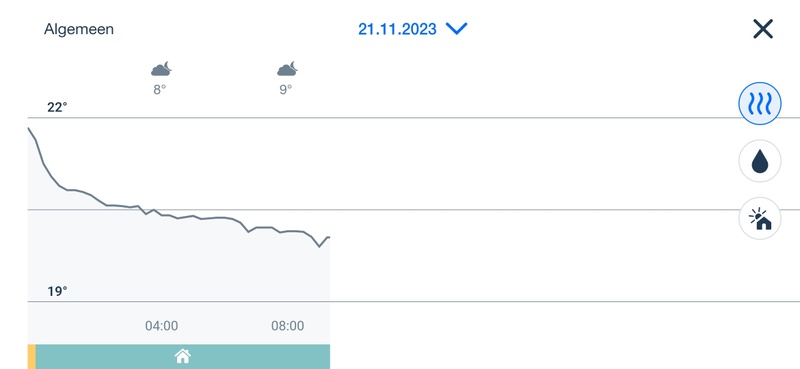The image size is (800, 369).
Task: Click the end point of temperature curve
Action: (329, 237)
